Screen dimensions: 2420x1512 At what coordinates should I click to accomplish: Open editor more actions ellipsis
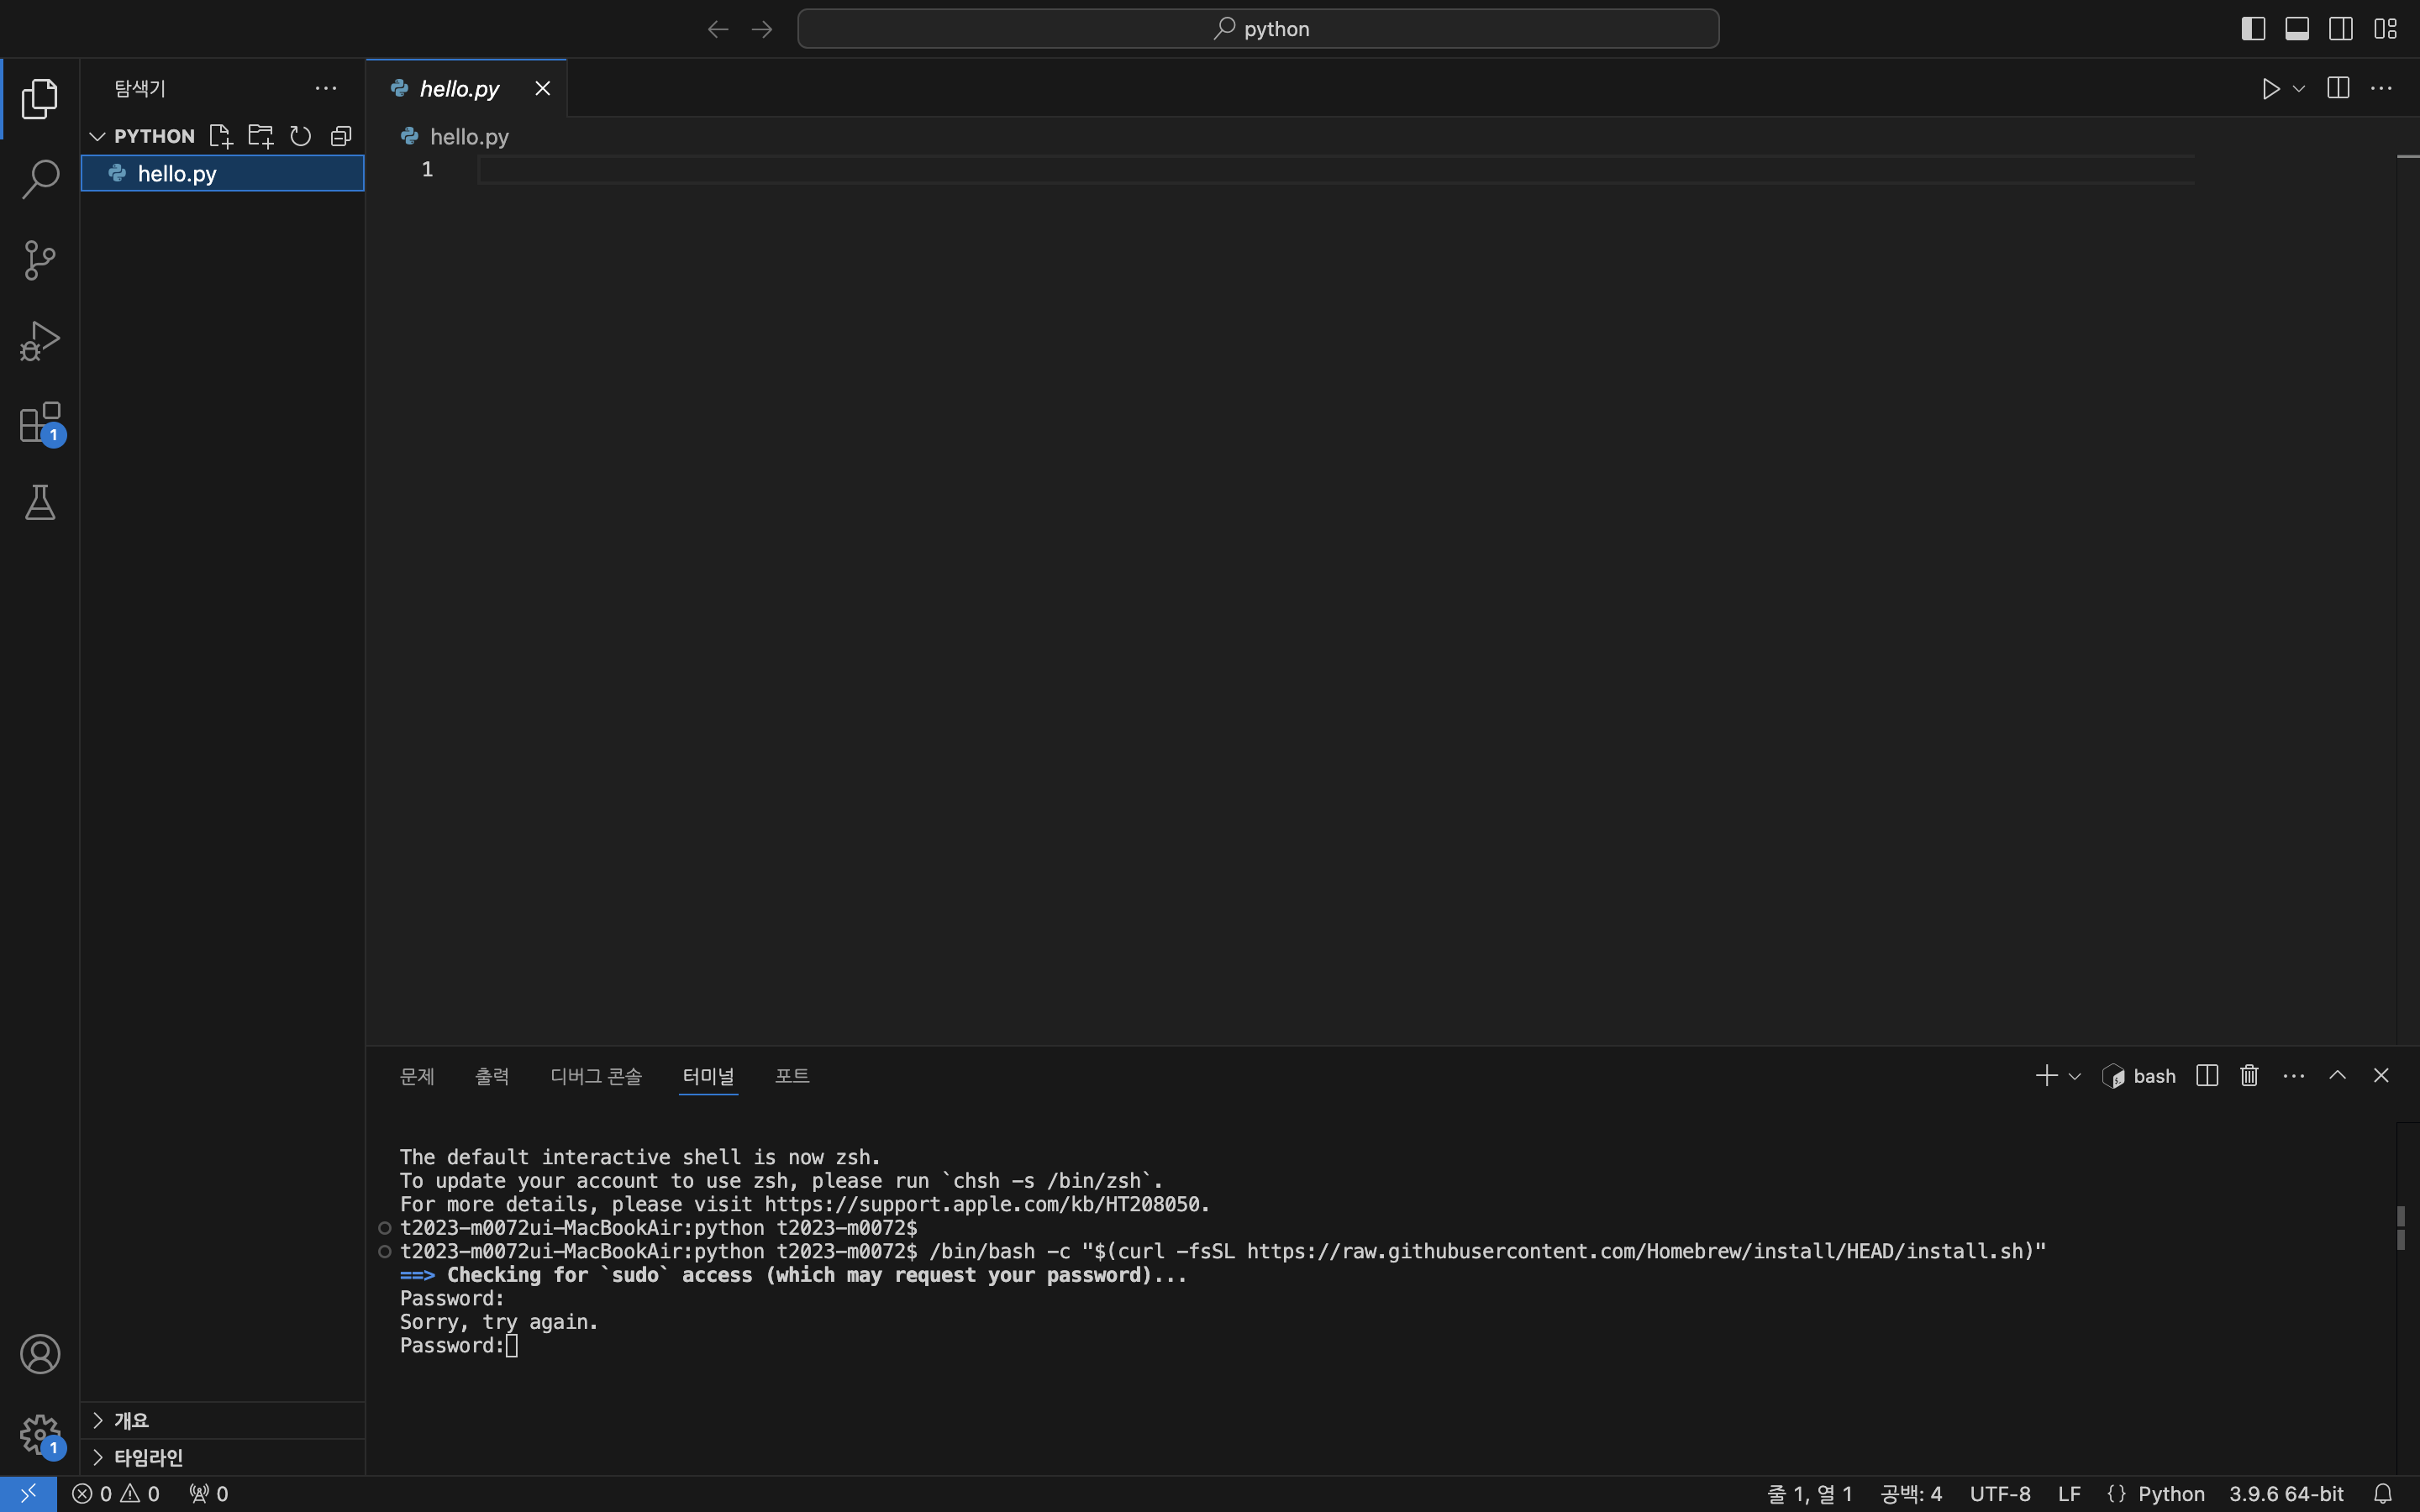pyautogui.click(x=2382, y=88)
